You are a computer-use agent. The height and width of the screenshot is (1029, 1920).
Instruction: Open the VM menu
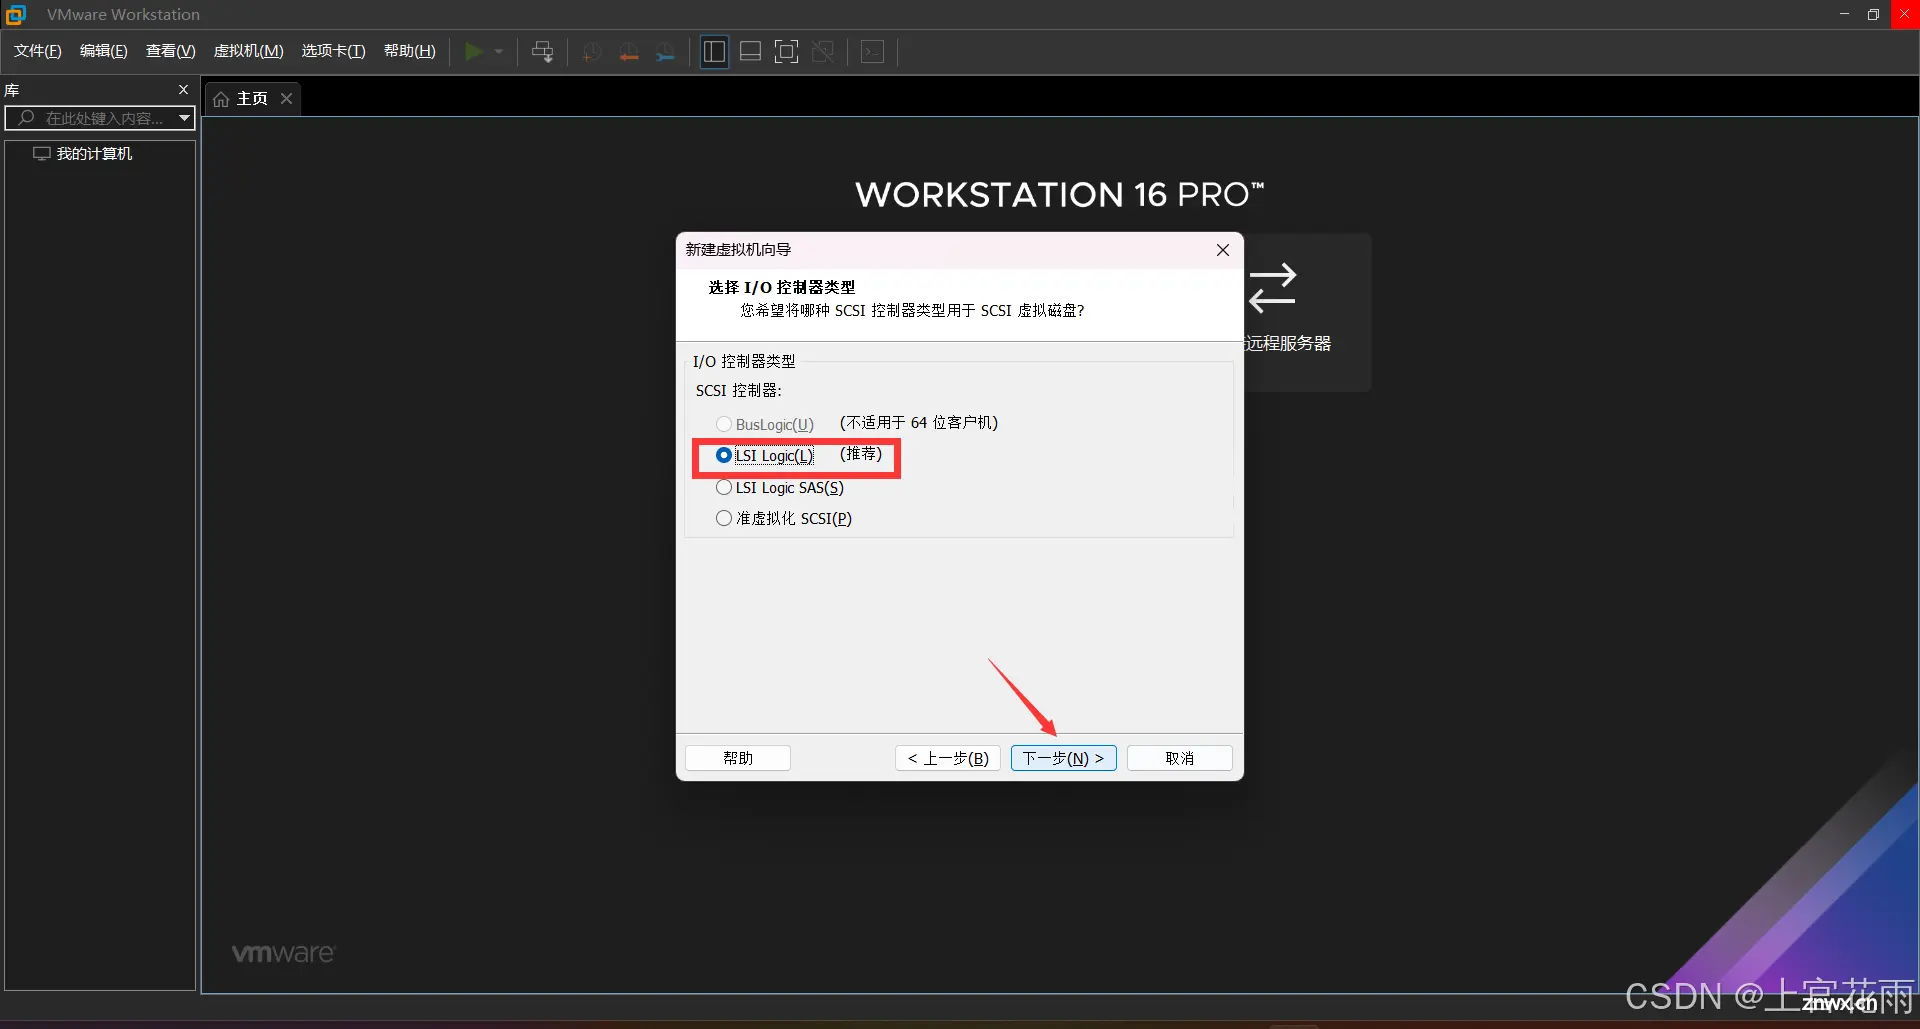coord(248,51)
